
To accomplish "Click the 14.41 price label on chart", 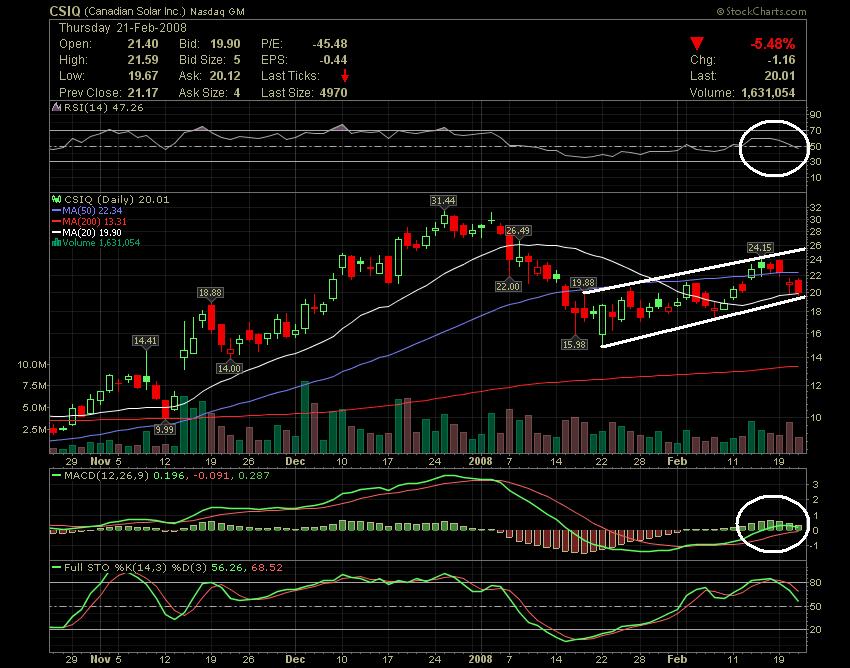I will point(145,341).
